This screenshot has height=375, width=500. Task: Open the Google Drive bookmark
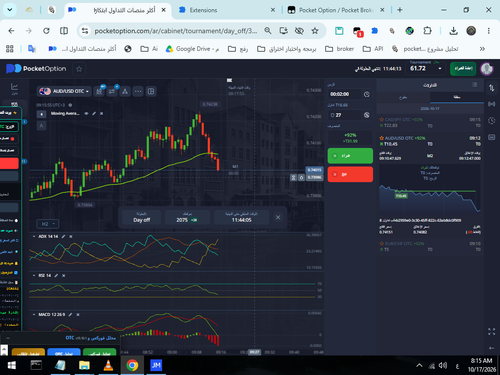[193, 49]
